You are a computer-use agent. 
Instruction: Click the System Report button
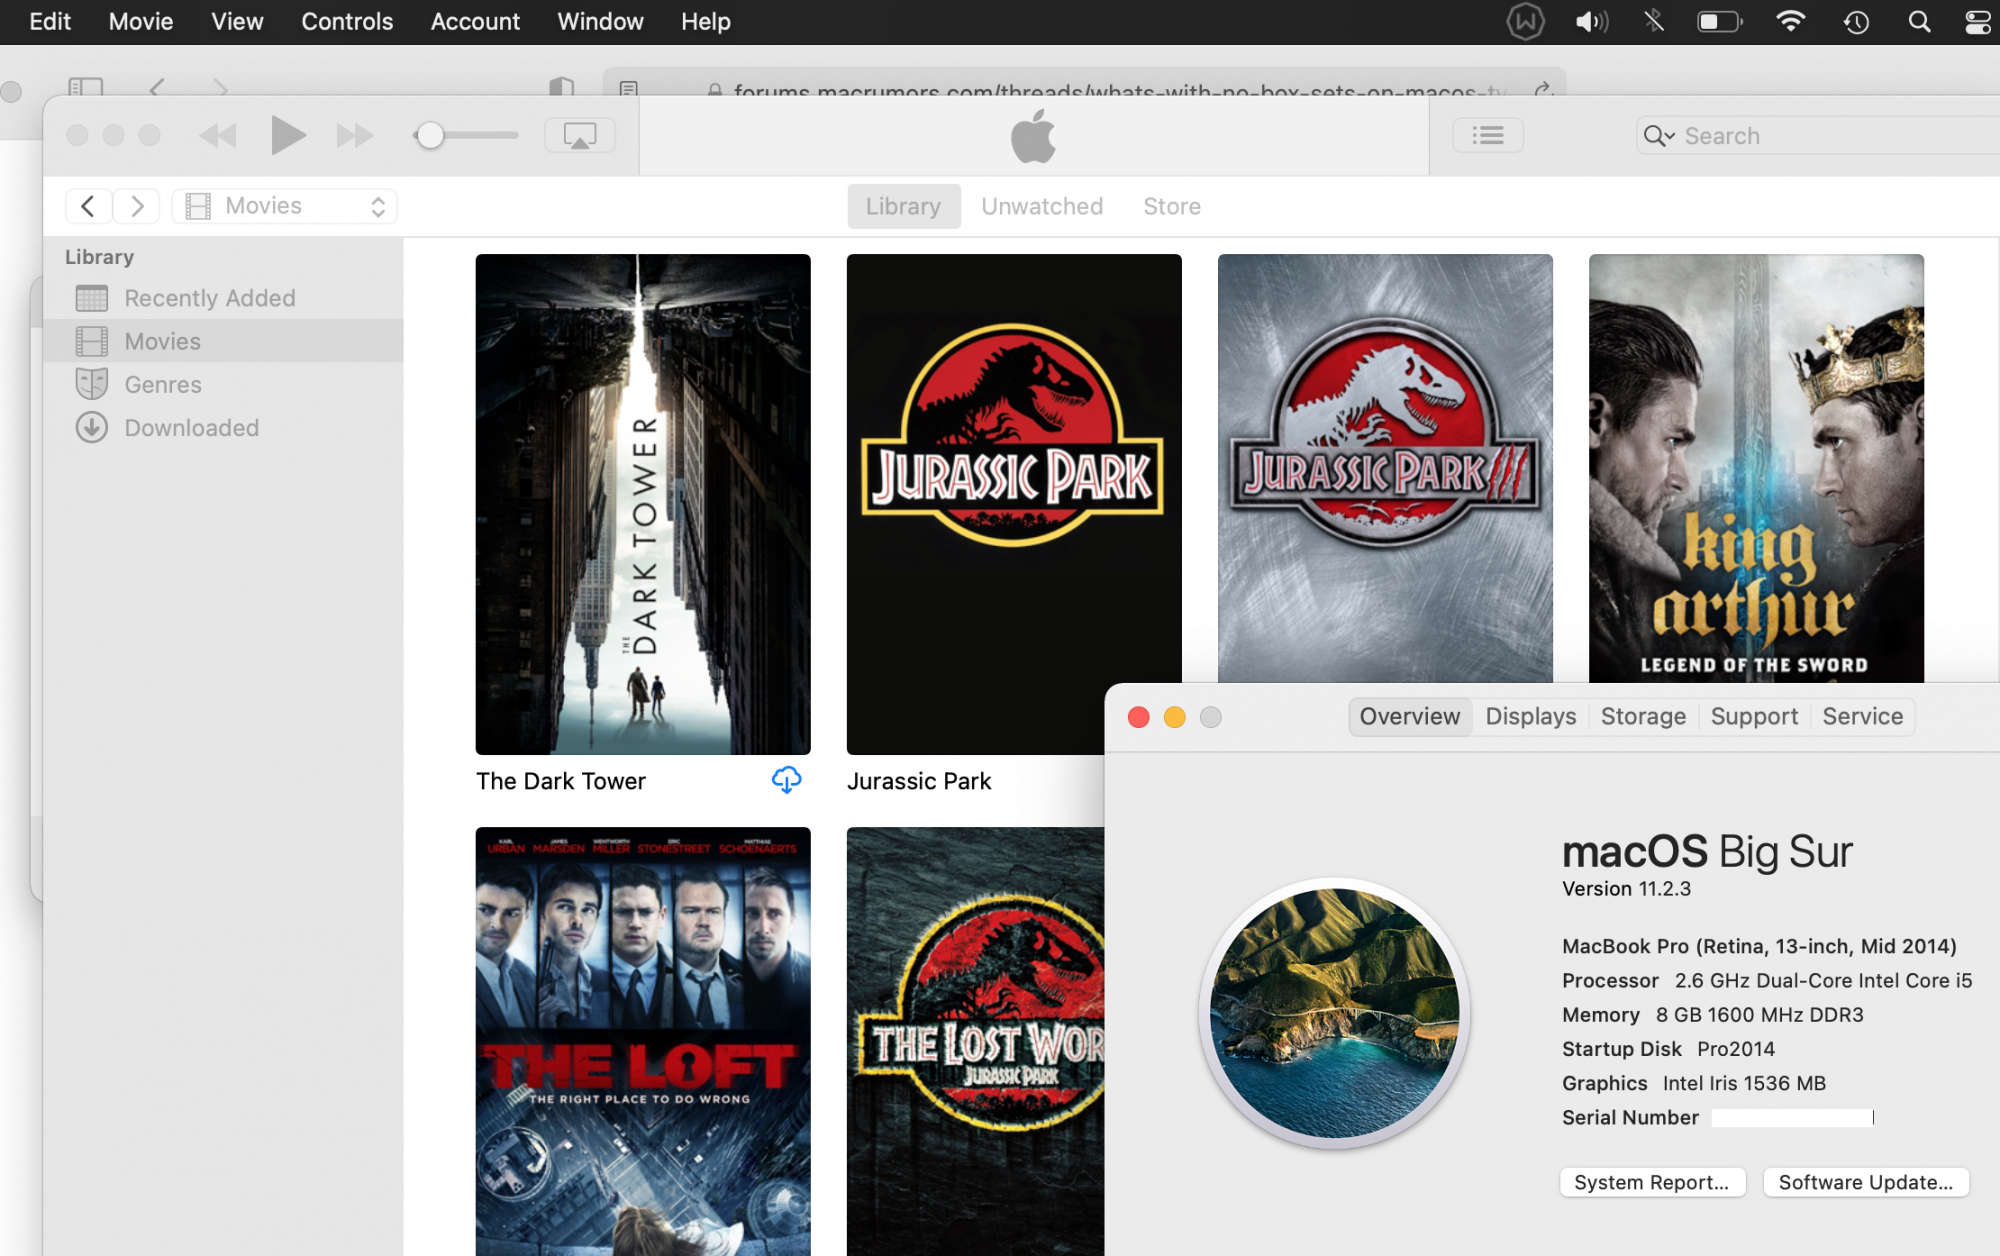(x=1651, y=1182)
